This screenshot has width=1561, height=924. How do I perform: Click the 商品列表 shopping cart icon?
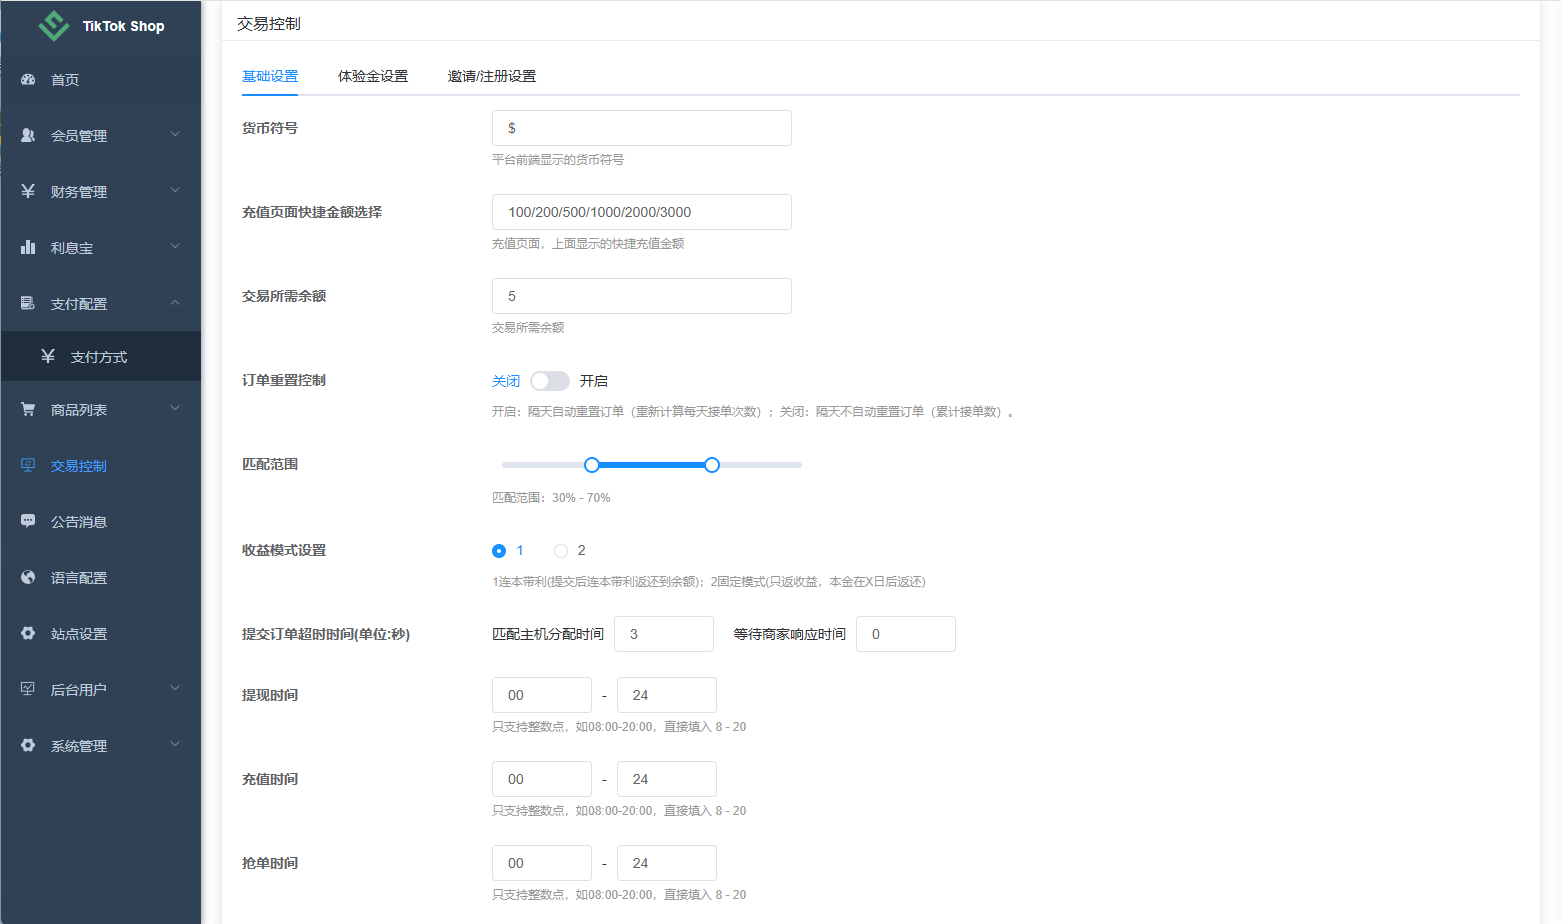click(28, 409)
